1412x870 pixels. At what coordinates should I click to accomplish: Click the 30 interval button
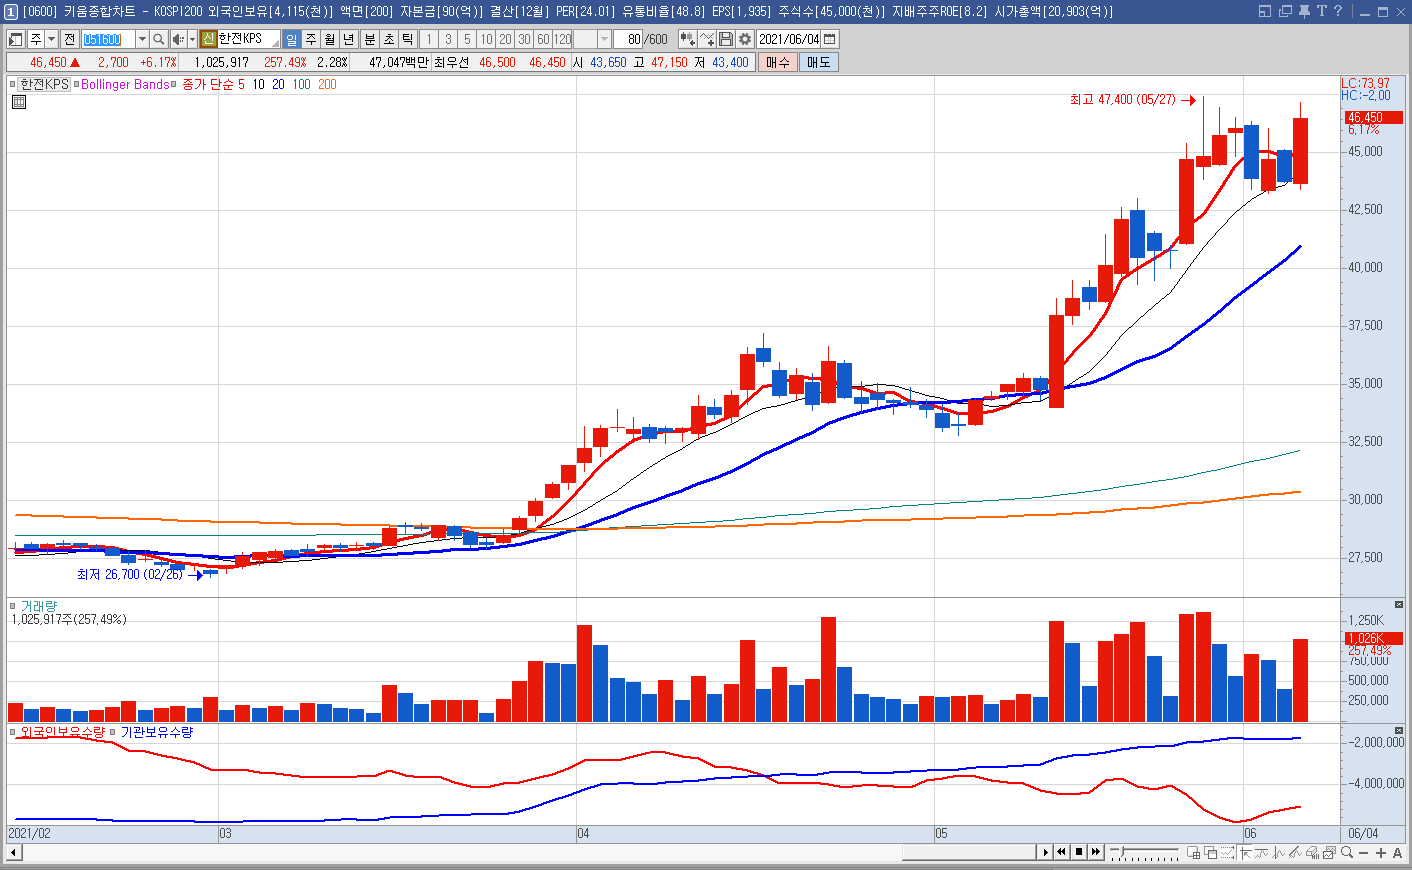coord(524,39)
